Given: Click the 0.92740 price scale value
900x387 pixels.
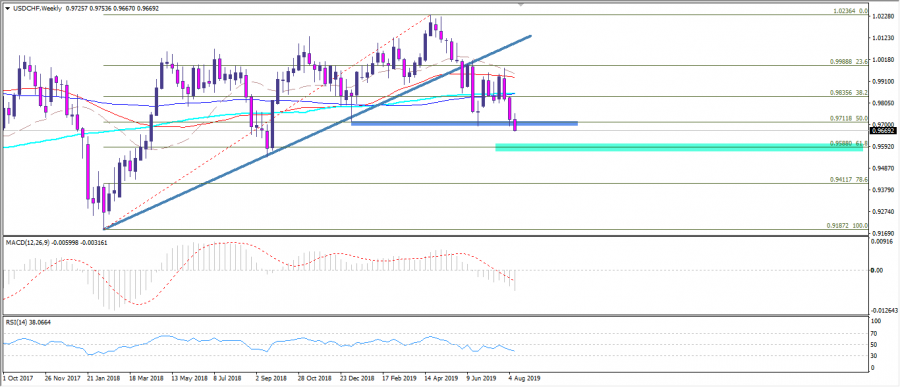Looking at the screenshot, I should [x=882, y=212].
